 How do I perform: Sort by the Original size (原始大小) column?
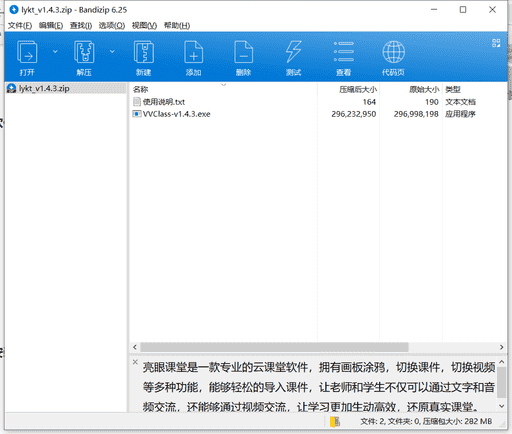[x=411, y=89]
